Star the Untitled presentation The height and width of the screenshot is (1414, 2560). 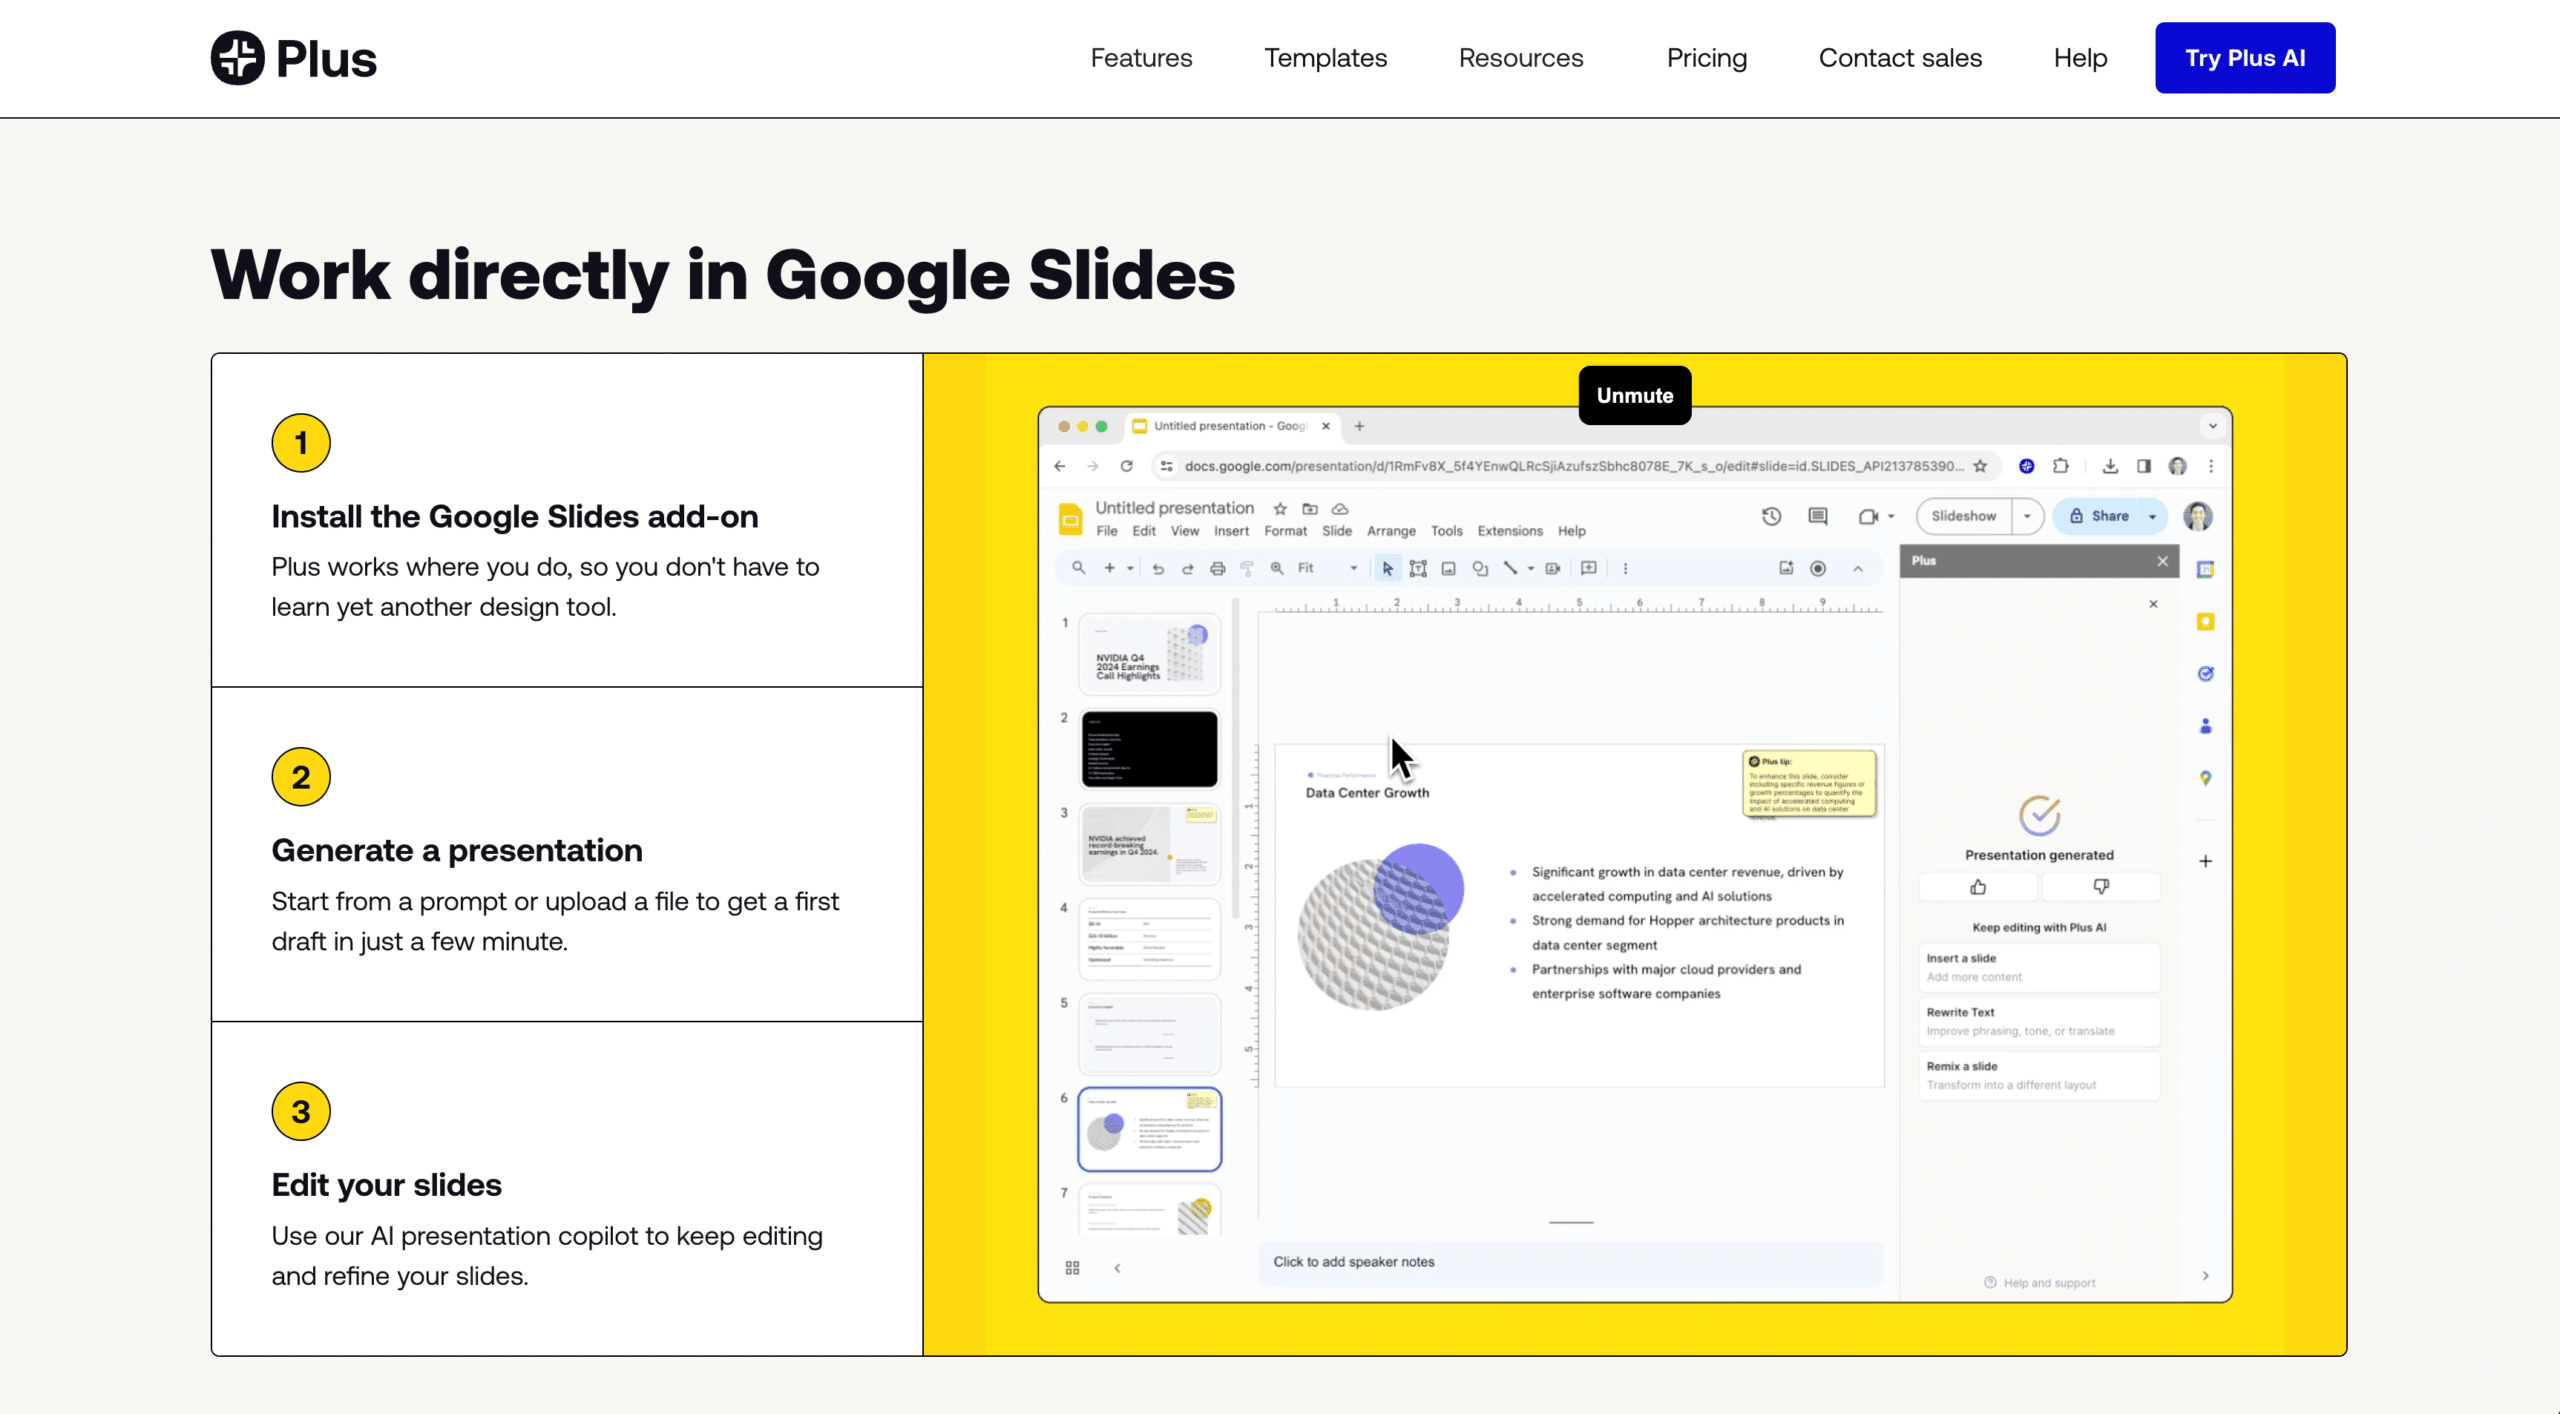pos(1280,509)
